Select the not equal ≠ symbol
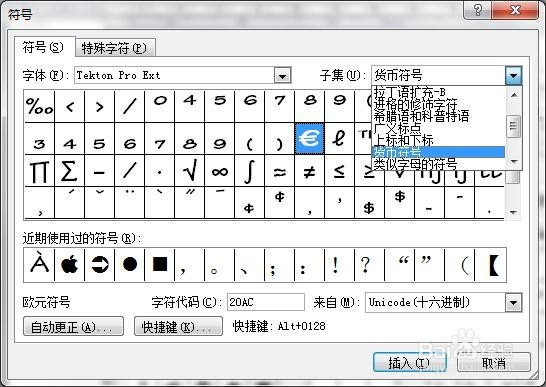This screenshot has height=387, width=546. point(309,171)
